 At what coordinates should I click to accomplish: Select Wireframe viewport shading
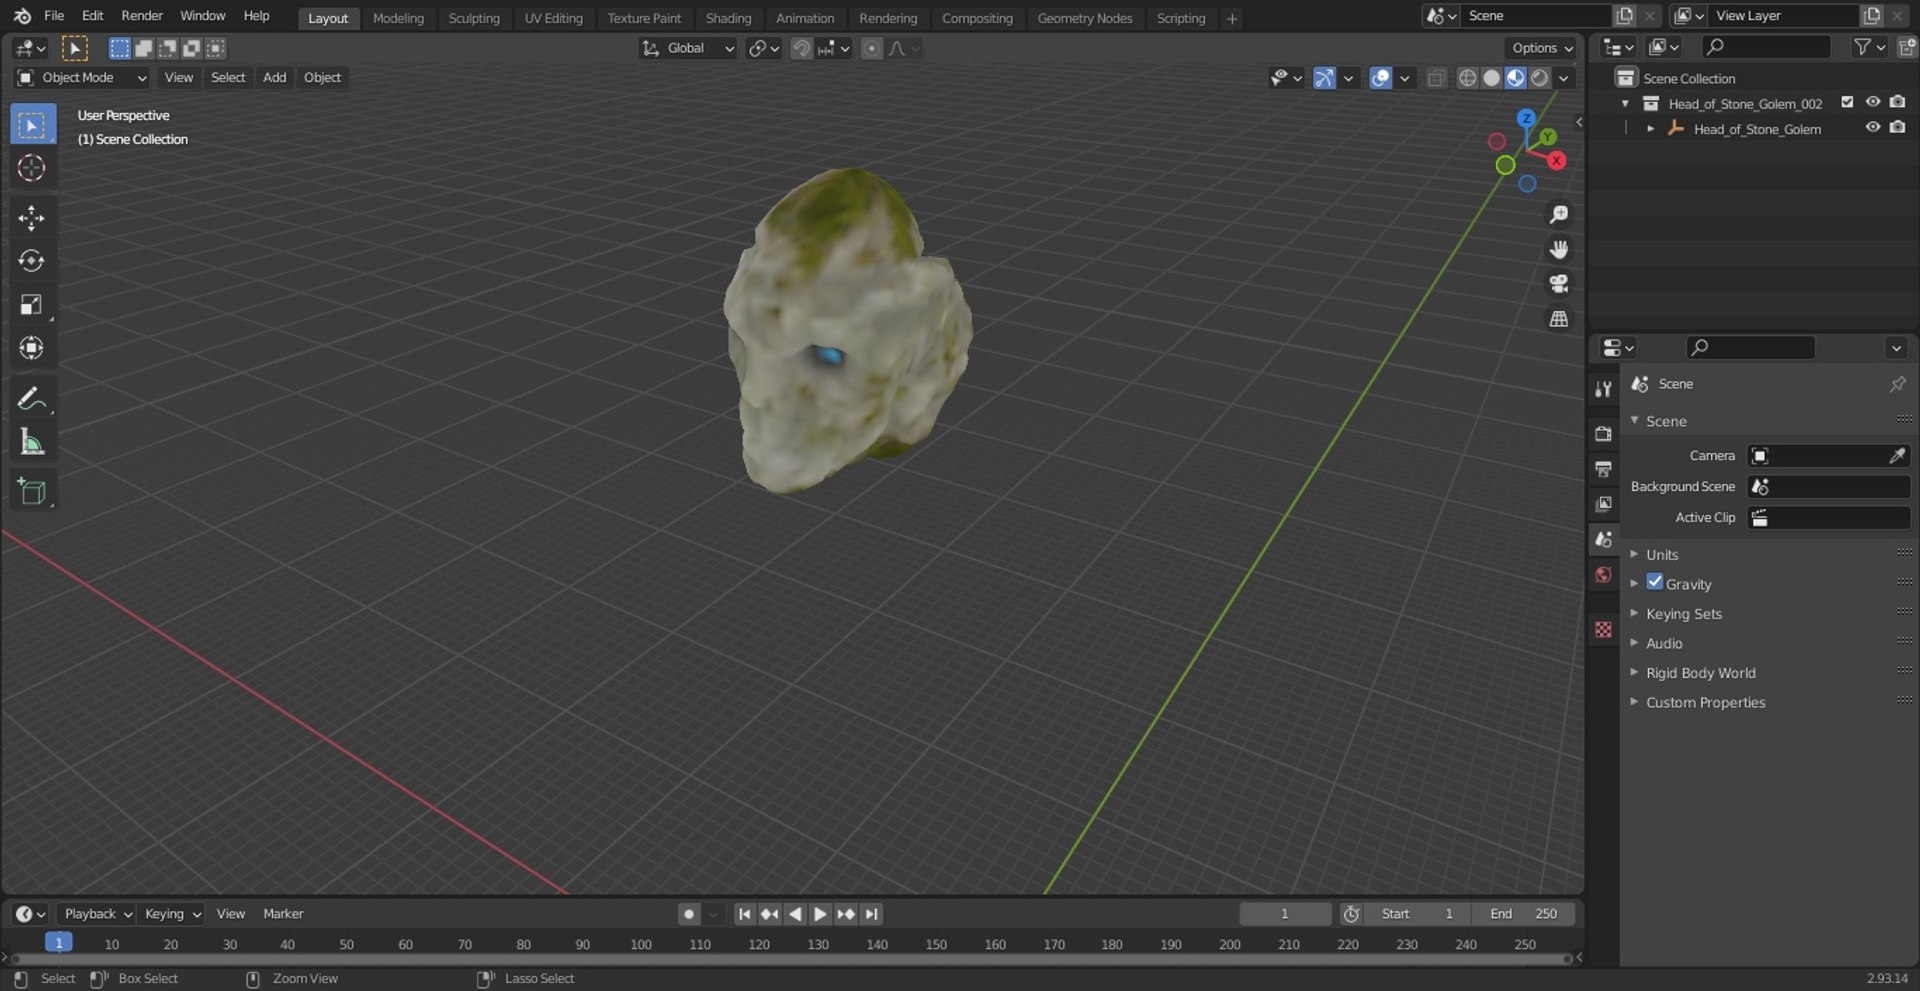click(1467, 78)
